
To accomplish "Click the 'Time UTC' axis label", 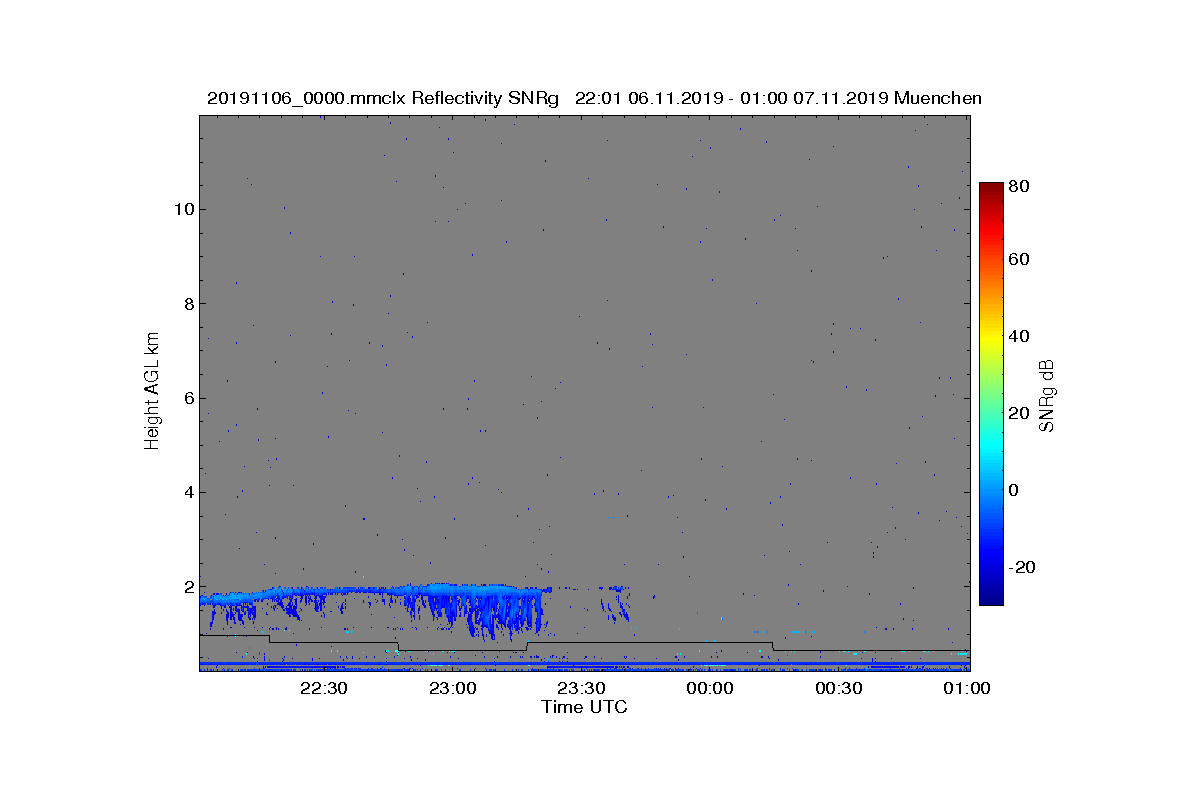I will [x=585, y=707].
